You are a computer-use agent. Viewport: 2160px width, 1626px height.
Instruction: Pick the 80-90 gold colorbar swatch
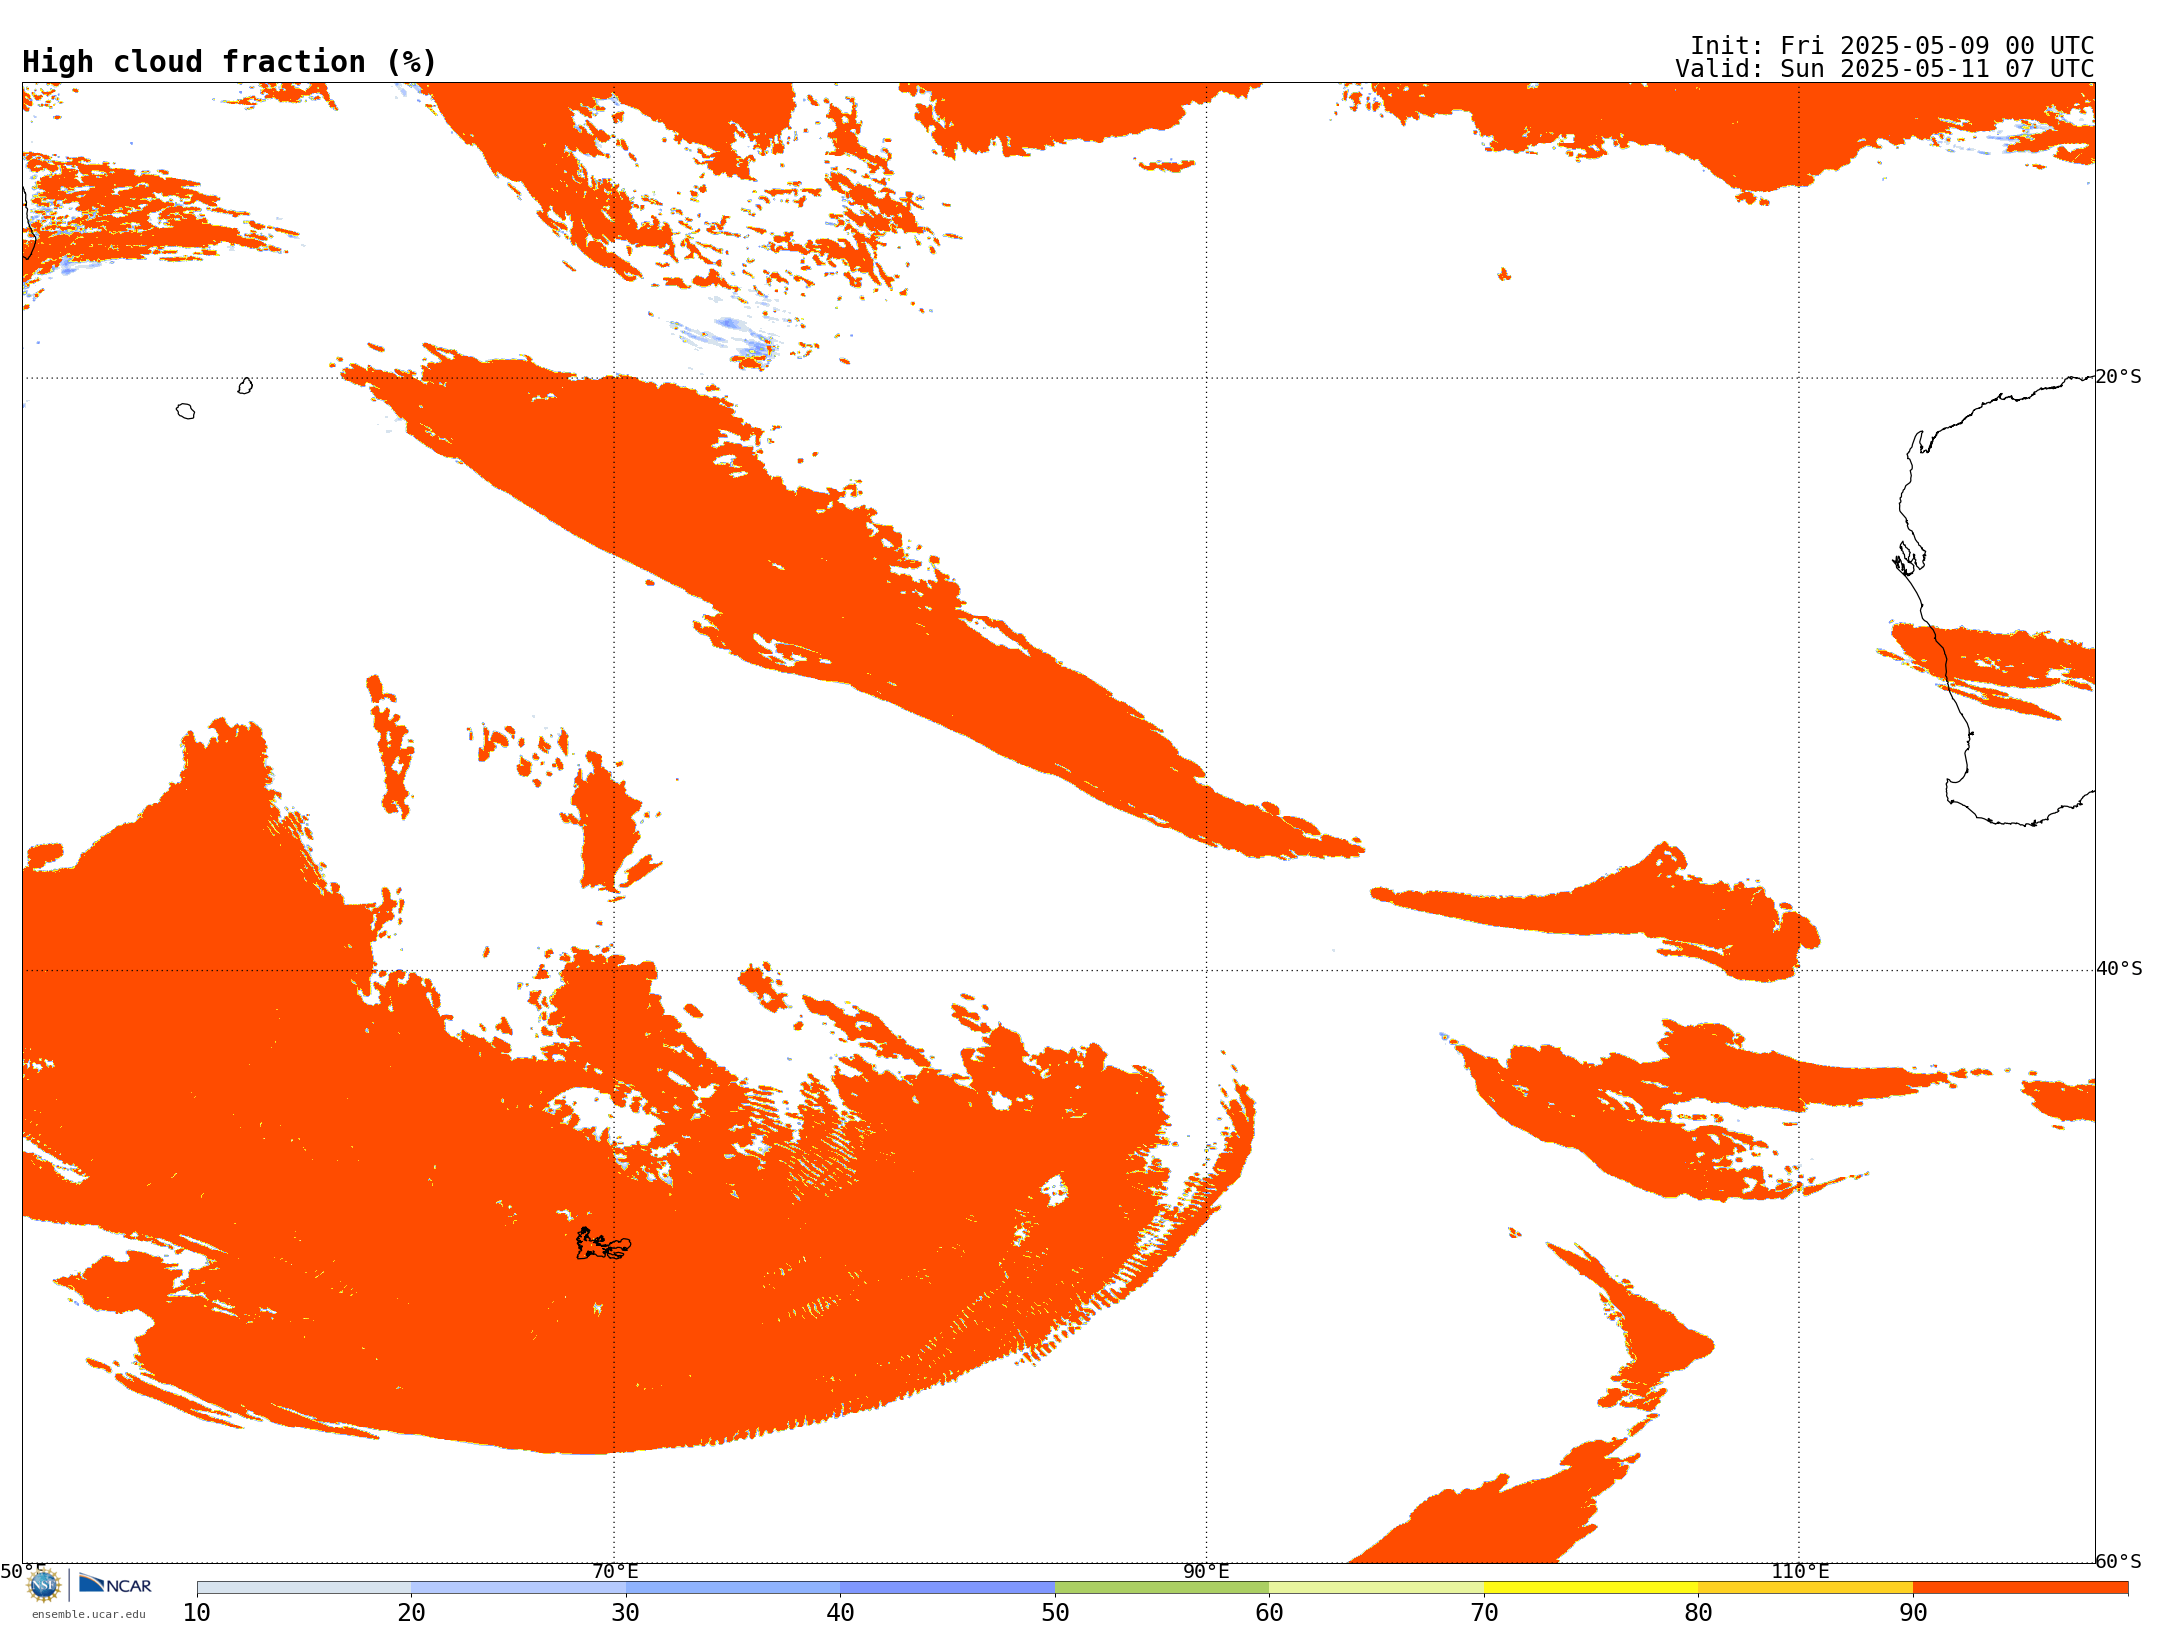(1805, 1588)
